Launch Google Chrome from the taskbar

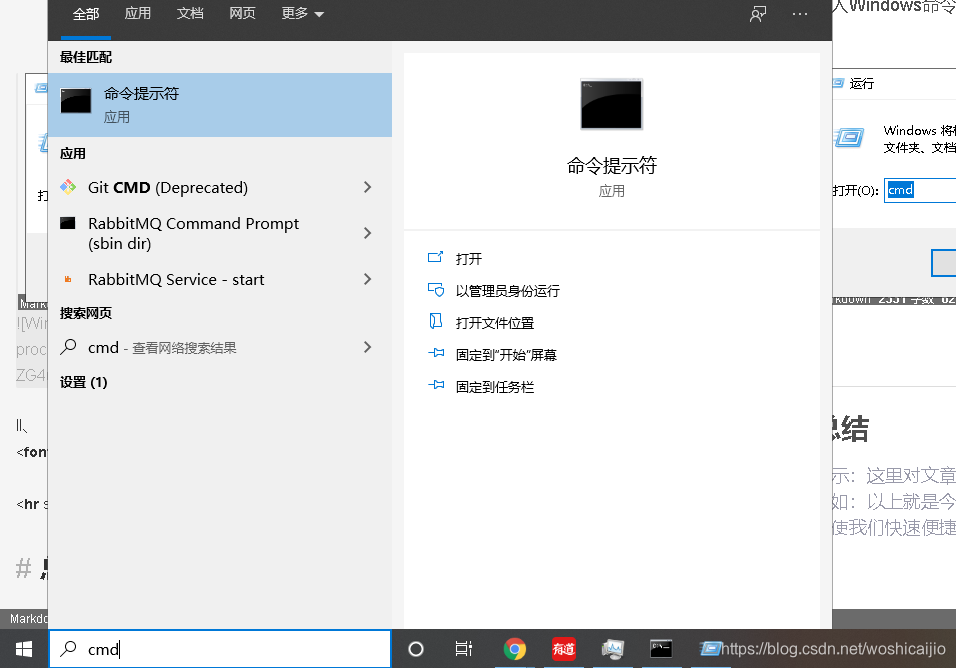point(514,650)
